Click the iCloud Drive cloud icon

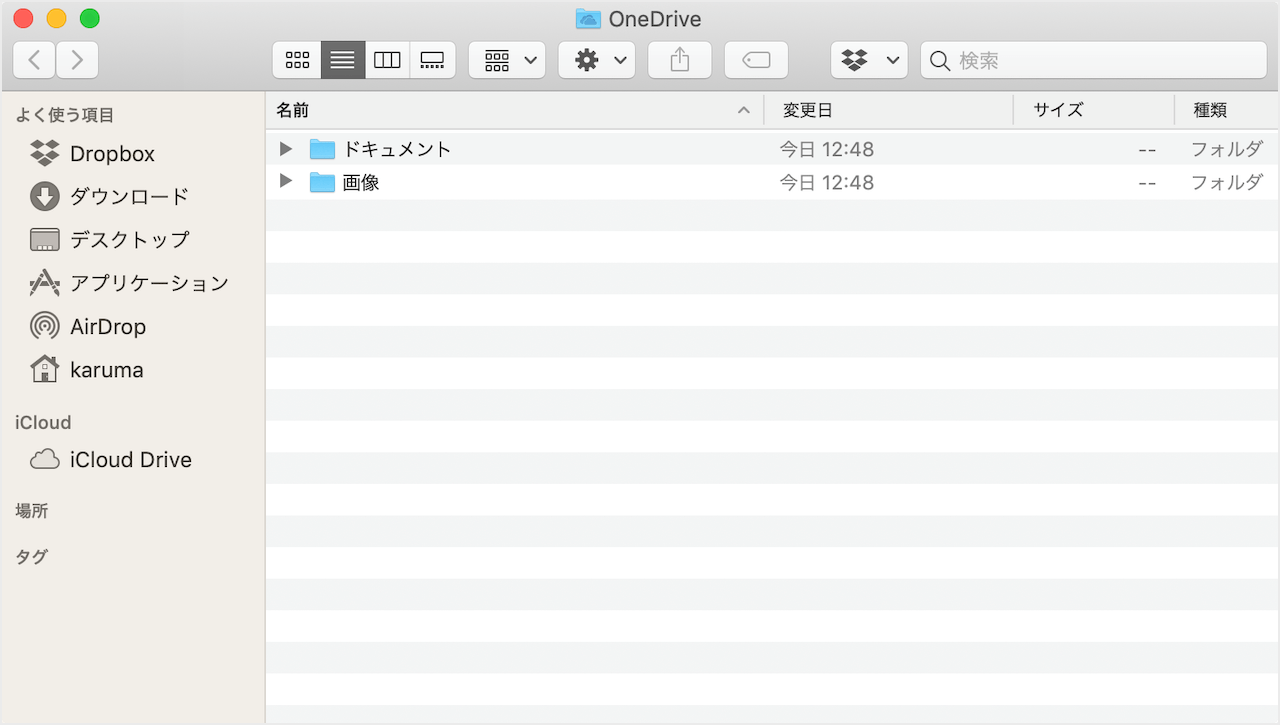click(x=45, y=460)
